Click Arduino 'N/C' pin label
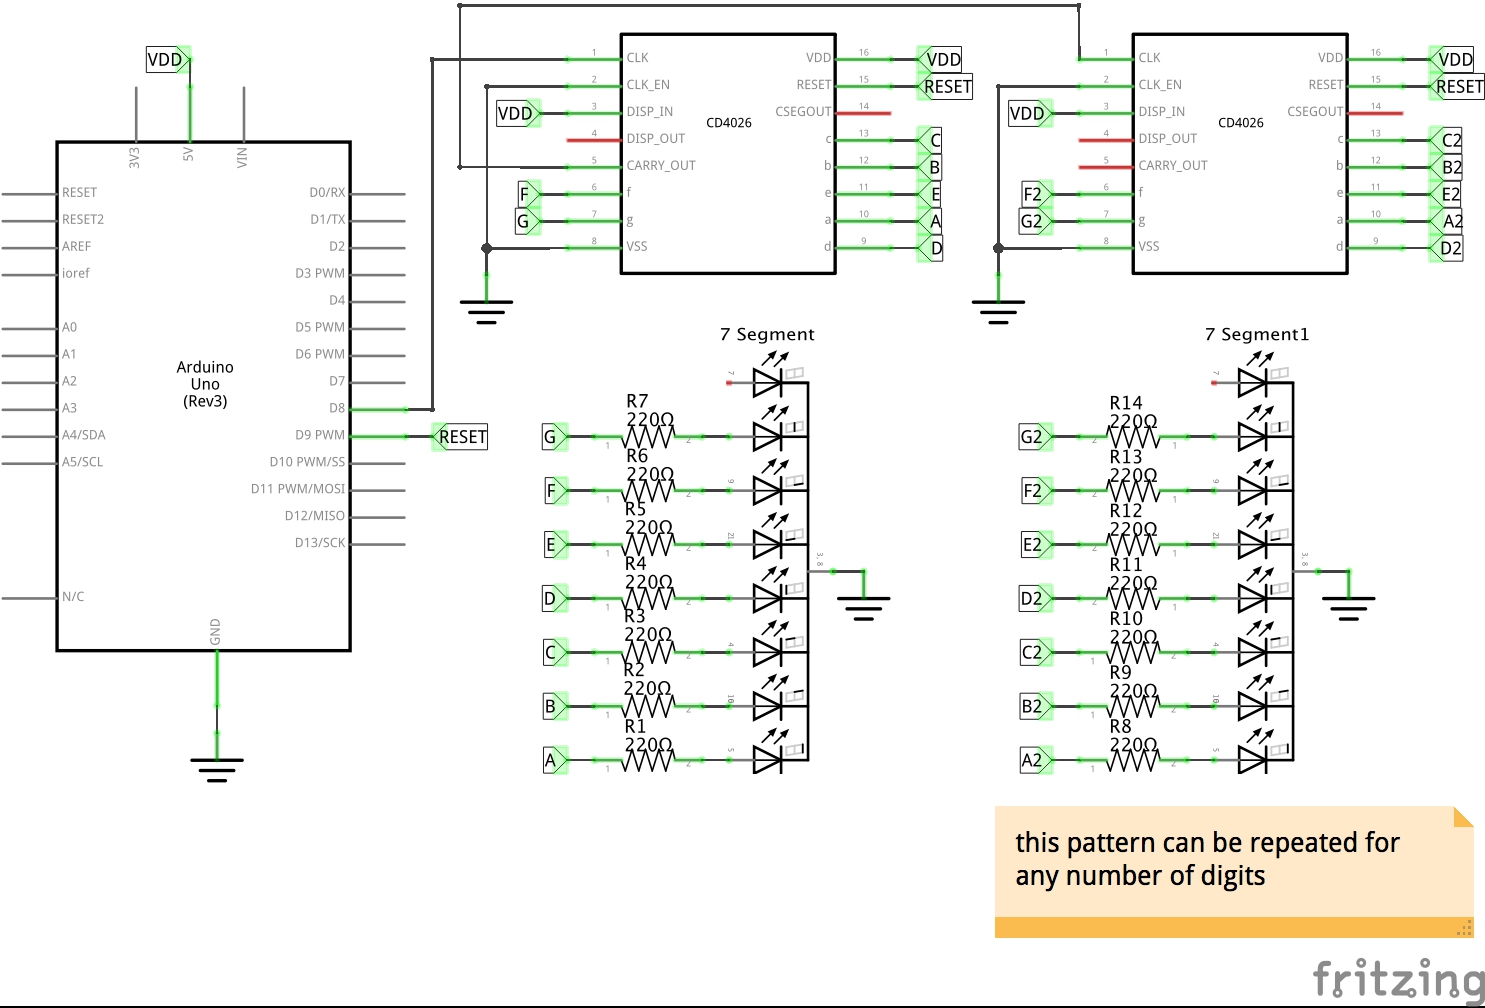This screenshot has width=1485, height=1008. click(73, 597)
